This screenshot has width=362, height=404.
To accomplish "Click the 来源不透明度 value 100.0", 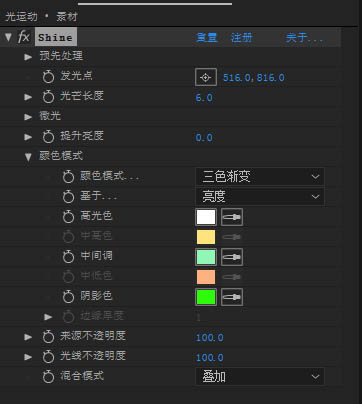I will pyautogui.click(x=210, y=338).
